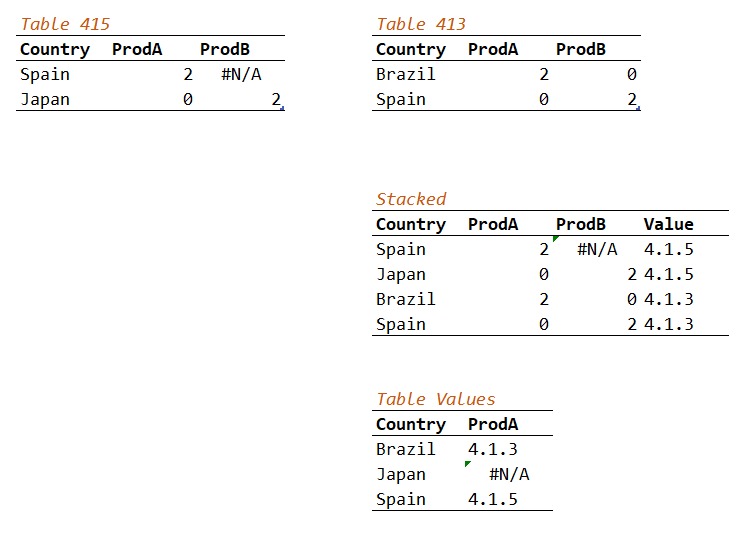Click the 4.1.3 cell for Brazil in Table Values
Viewport: 744px width, 543px height.
click(493, 449)
